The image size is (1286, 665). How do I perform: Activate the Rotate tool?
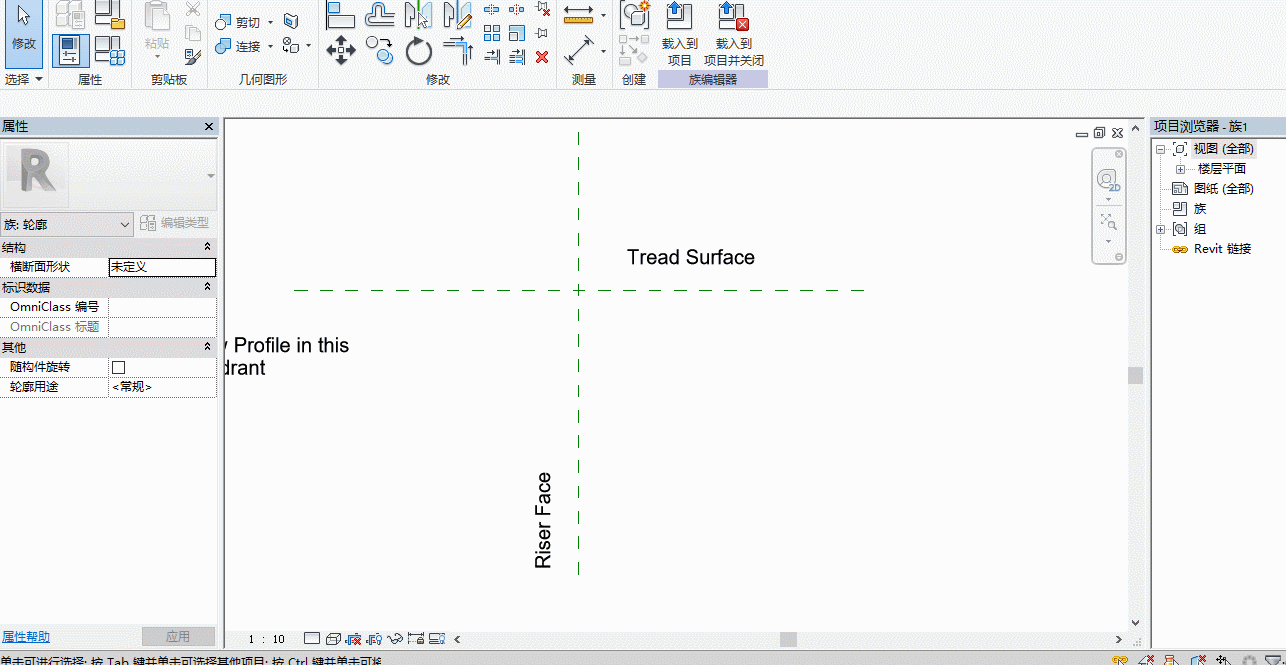tap(418, 50)
